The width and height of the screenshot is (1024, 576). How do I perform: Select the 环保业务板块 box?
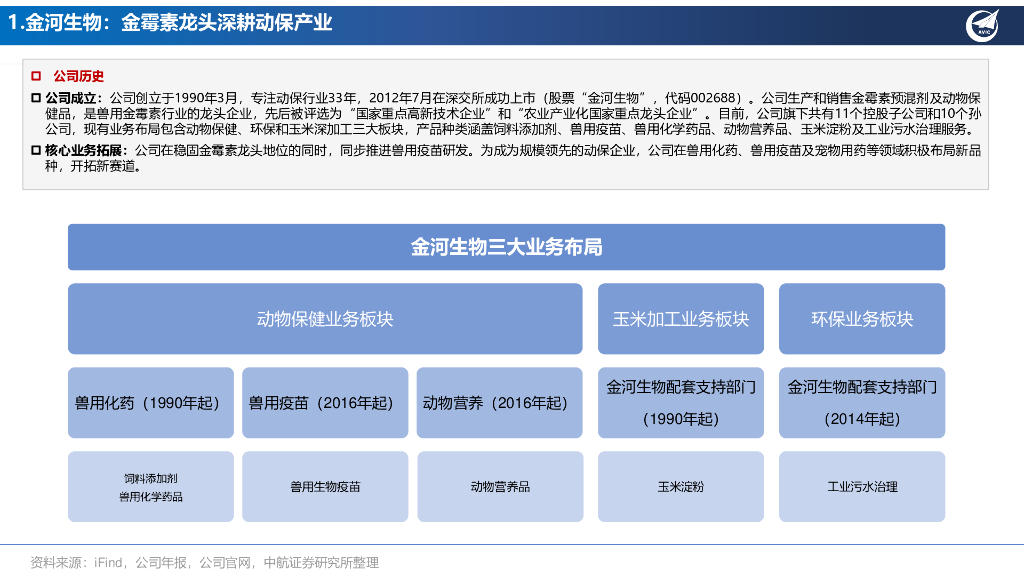click(x=862, y=319)
